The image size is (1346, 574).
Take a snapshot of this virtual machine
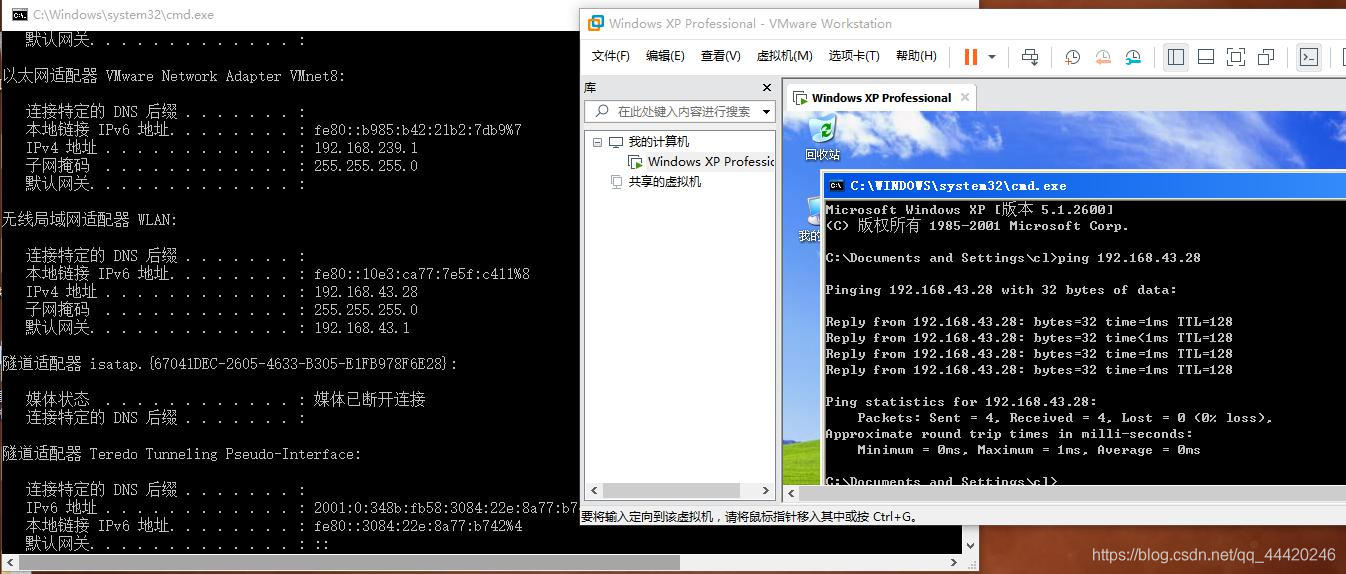pos(1072,57)
